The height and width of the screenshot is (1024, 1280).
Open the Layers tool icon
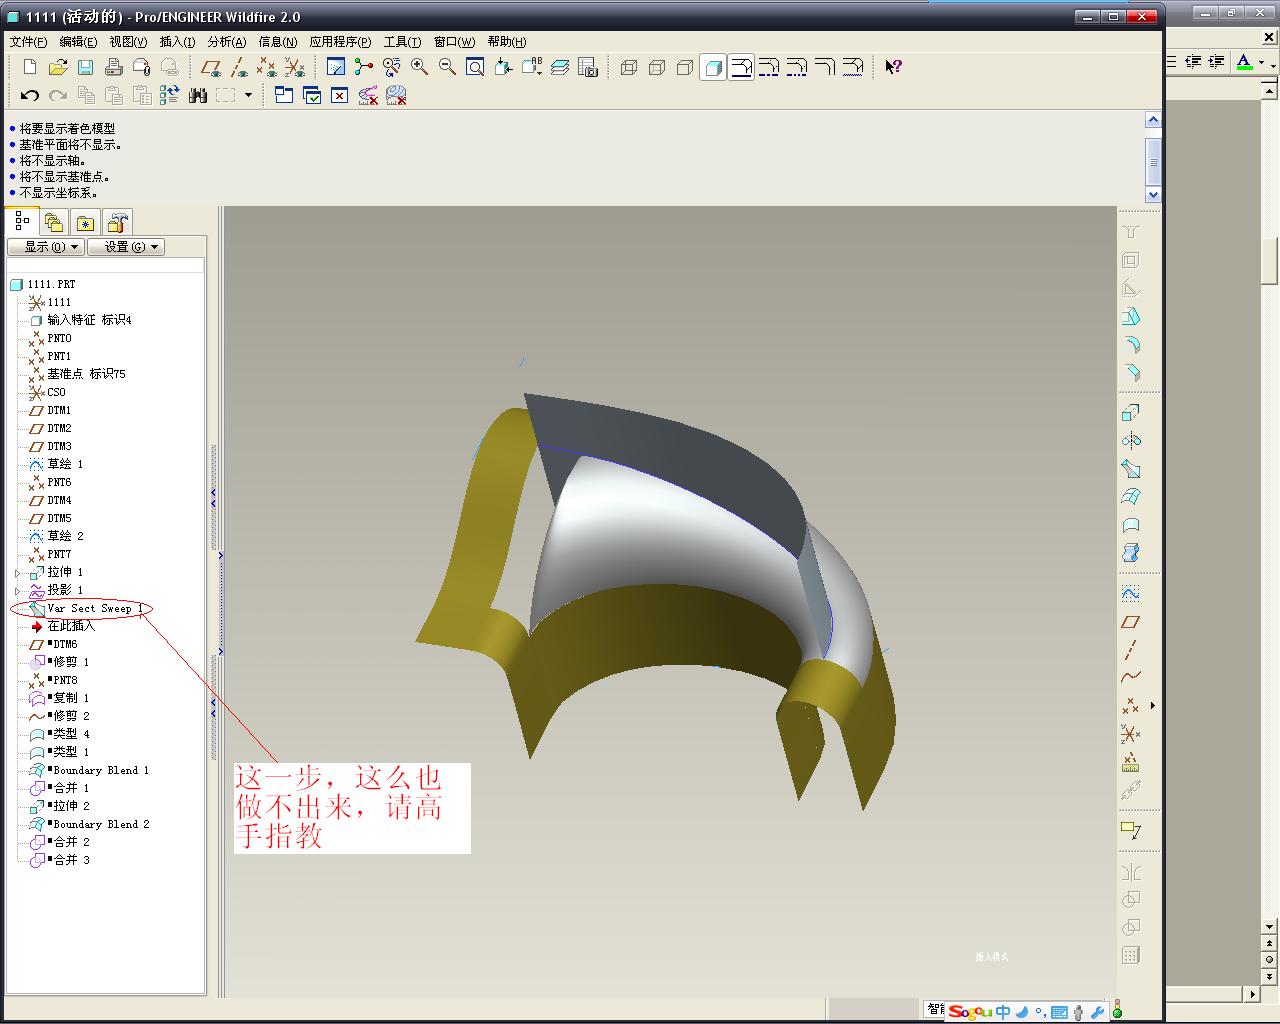coord(560,67)
